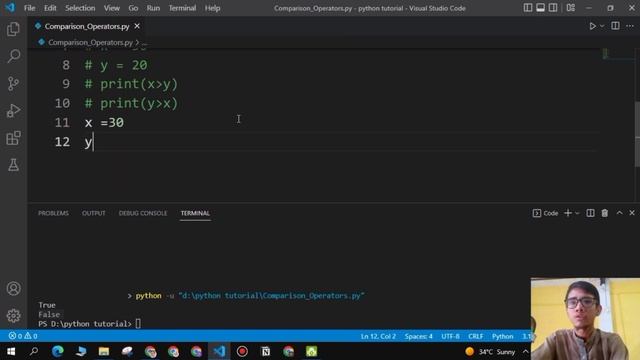Open the Customize Layout button
Viewport: 640px width, 360px height.
tap(571, 8)
